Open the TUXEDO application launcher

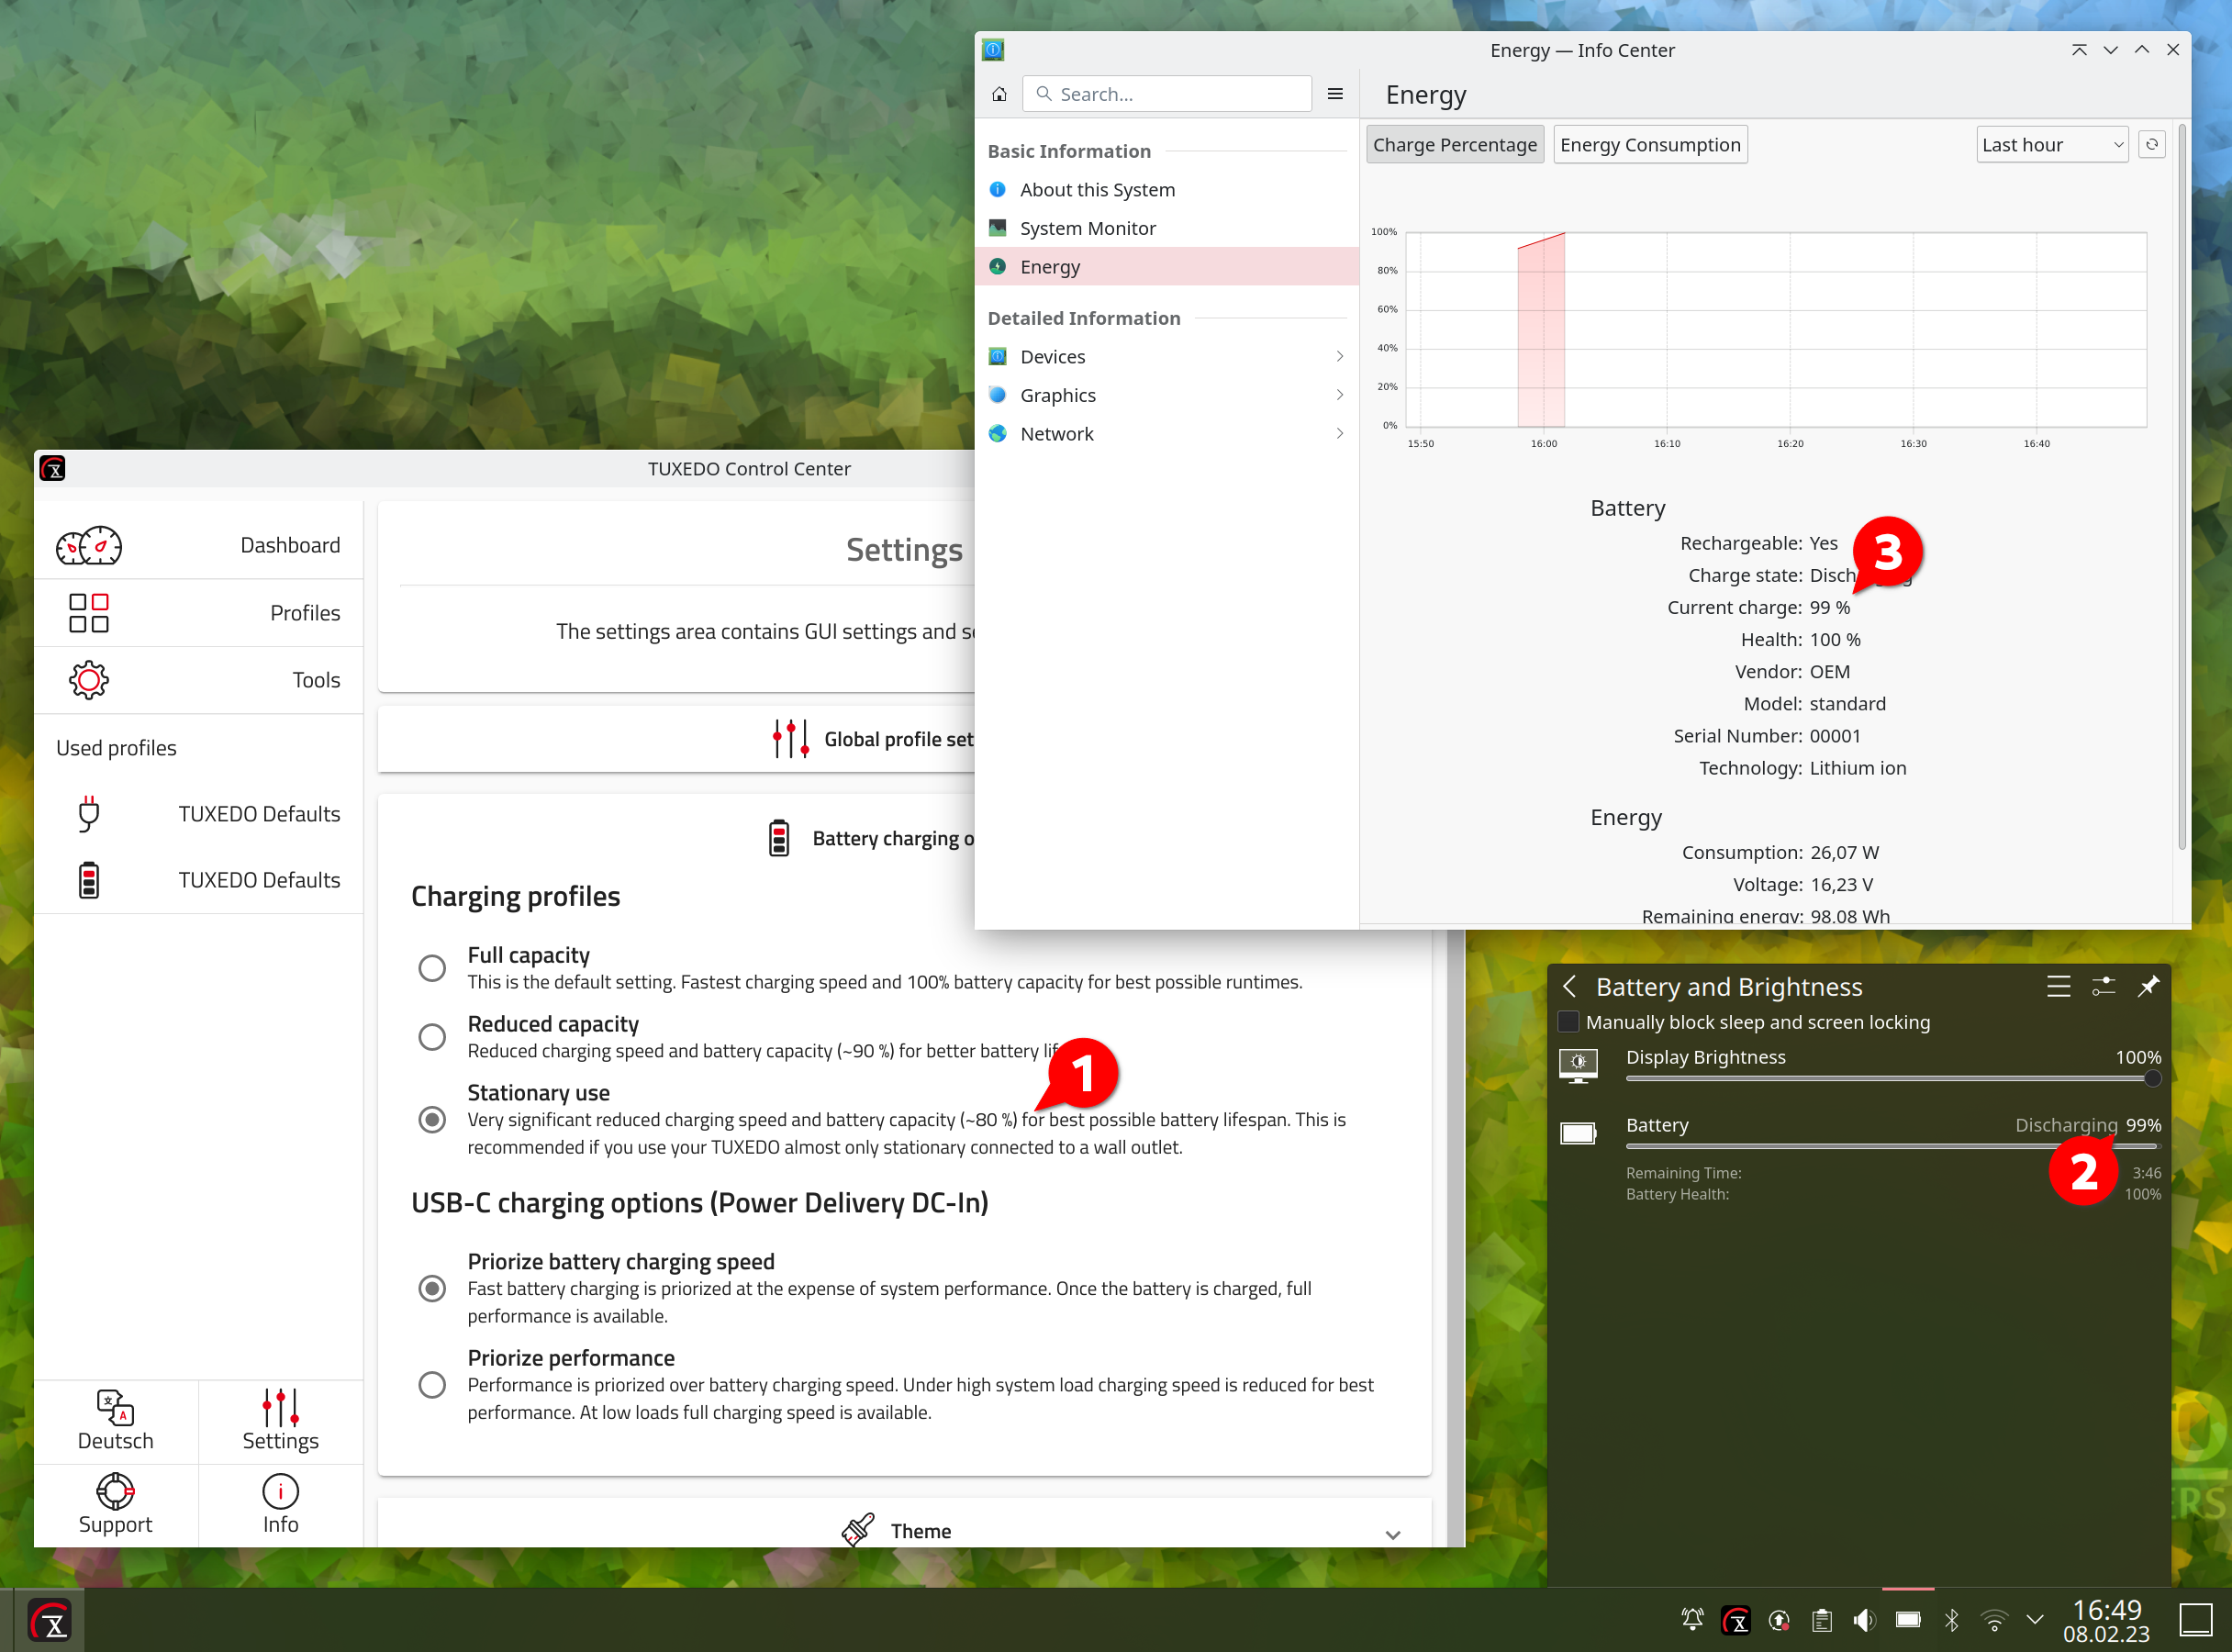[x=50, y=1621]
